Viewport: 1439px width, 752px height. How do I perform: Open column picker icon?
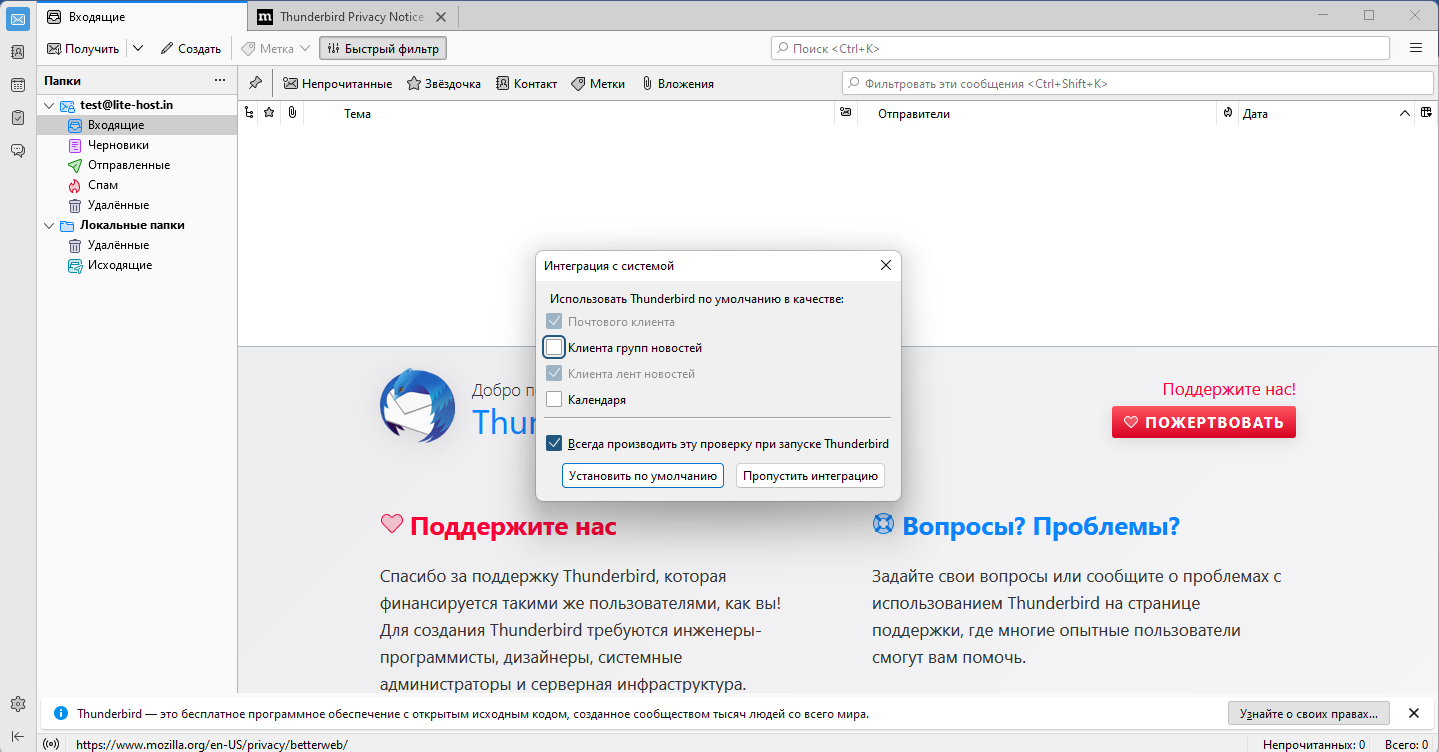pyautogui.click(x=1426, y=113)
